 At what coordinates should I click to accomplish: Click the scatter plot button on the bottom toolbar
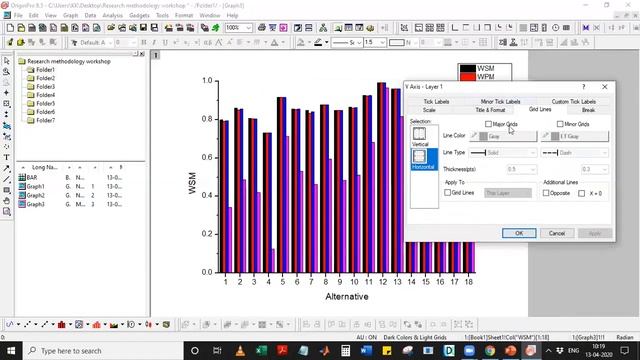27,324
